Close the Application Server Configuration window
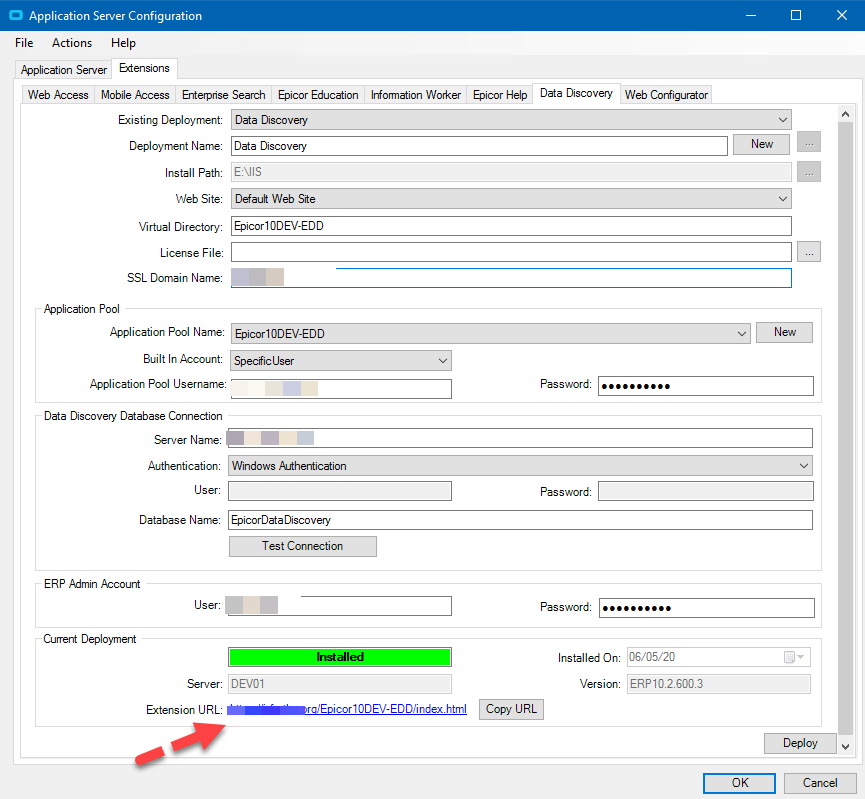 pyautogui.click(x=842, y=15)
